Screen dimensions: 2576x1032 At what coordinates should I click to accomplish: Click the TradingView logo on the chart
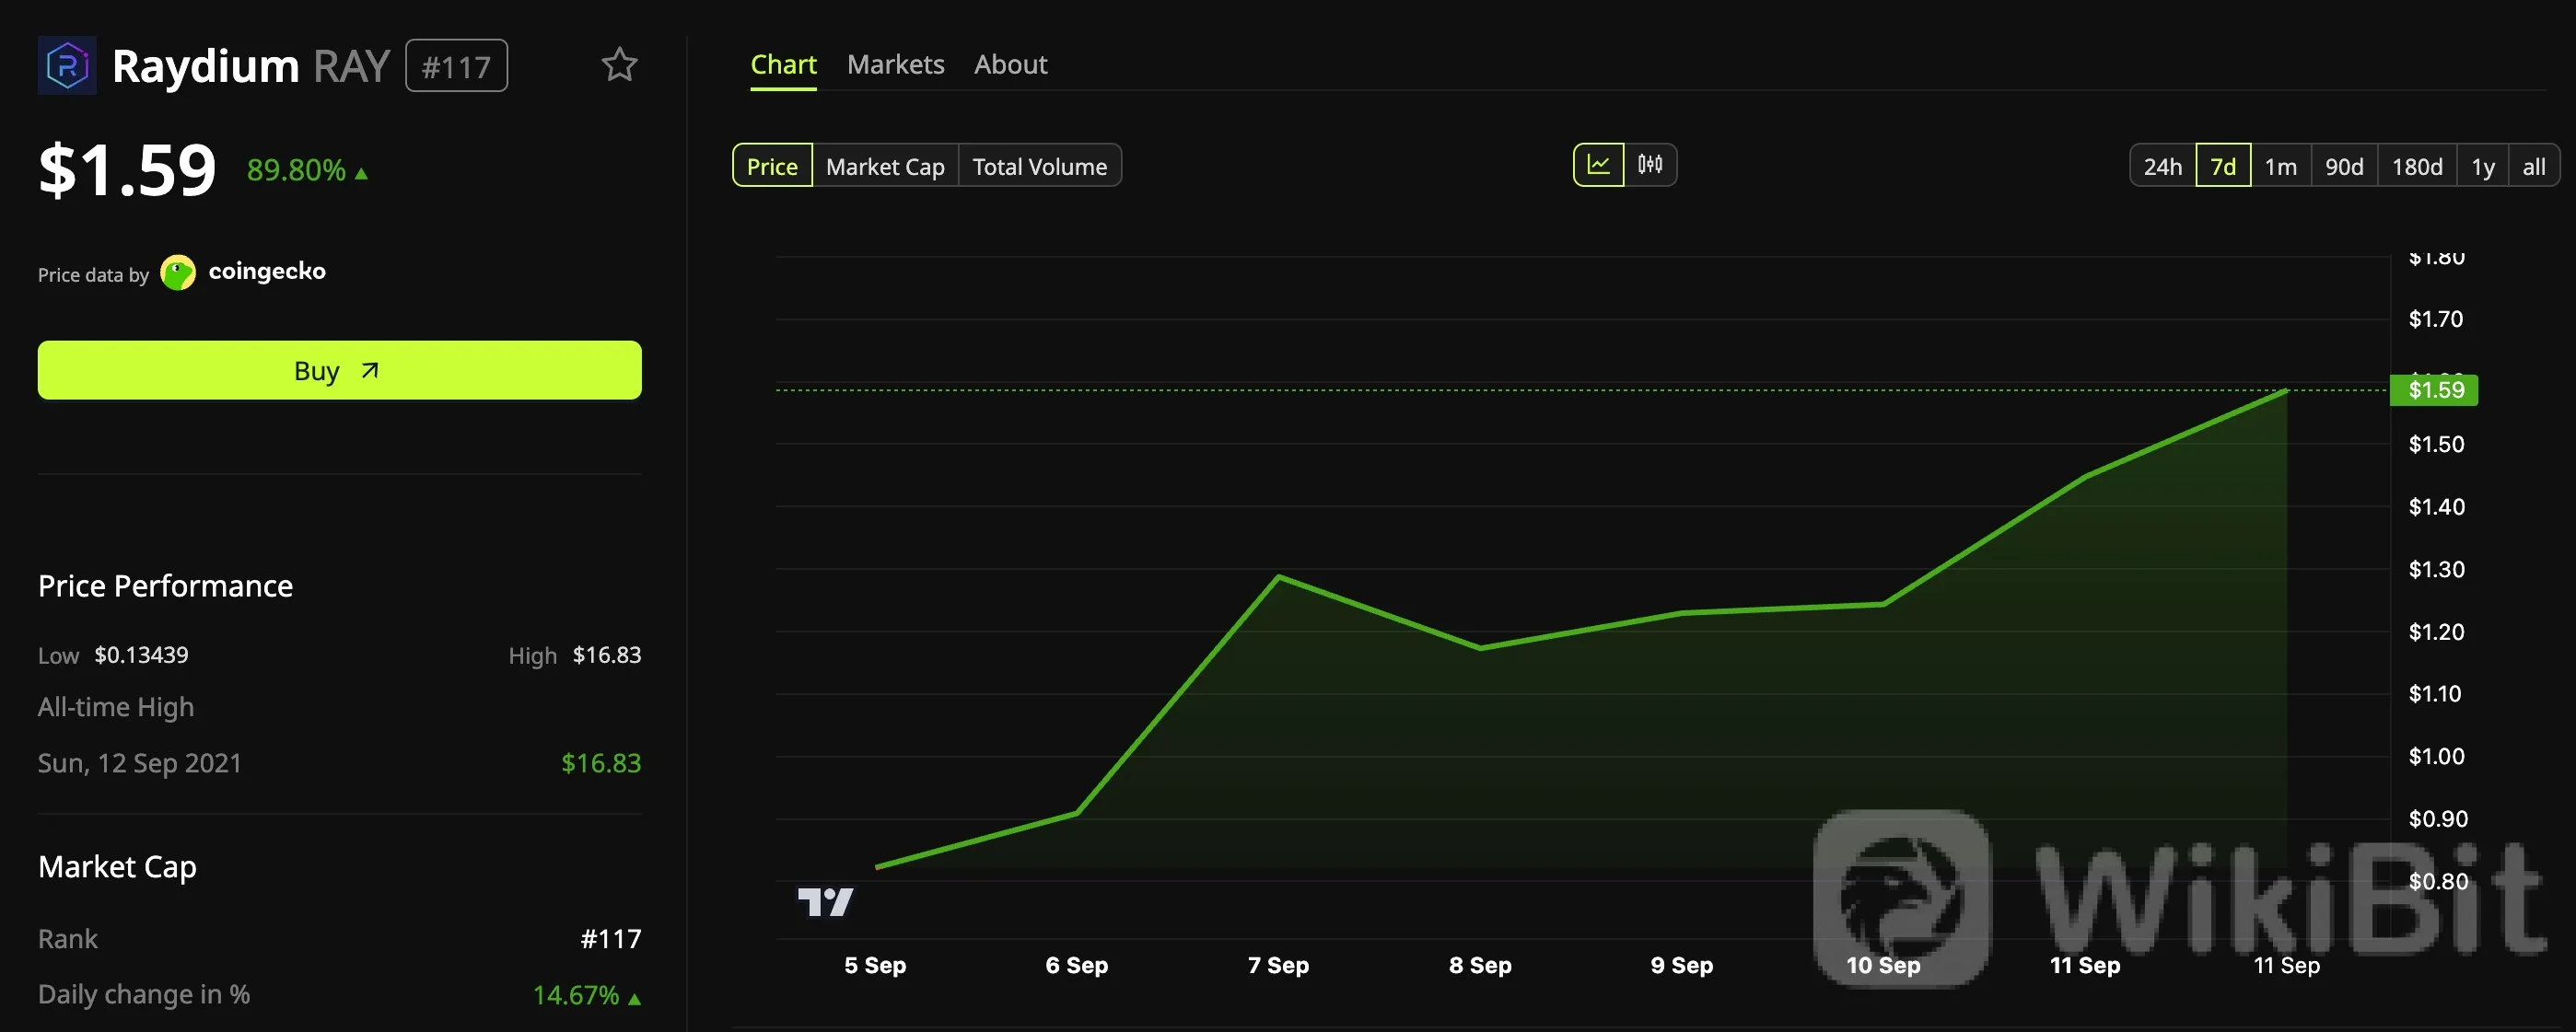tap(825, 902)
